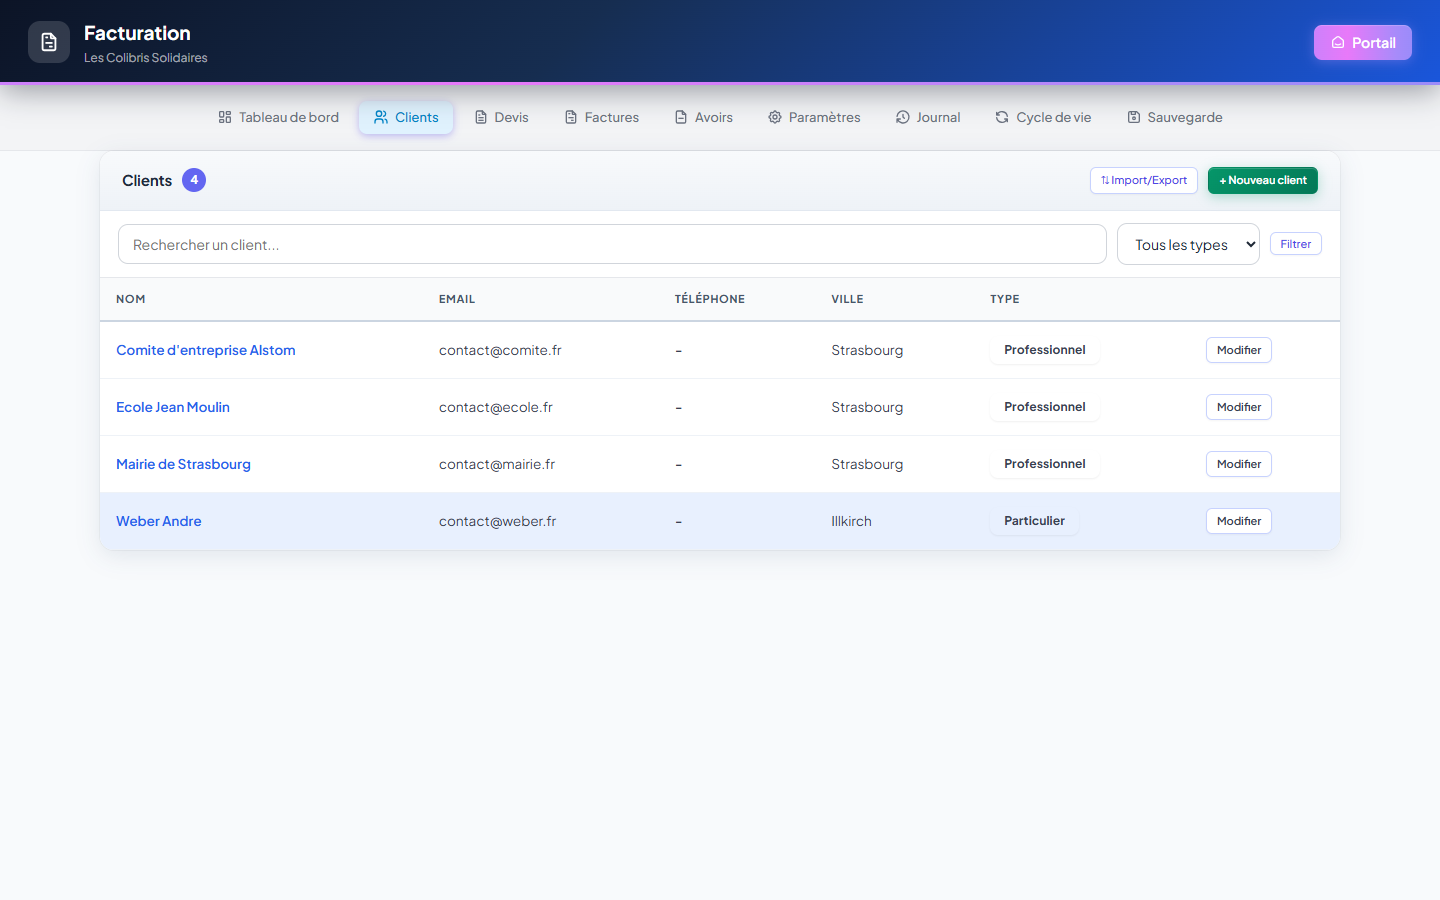The image size is (1440, 900).
Task: Switch to the Clients tab
Action: 406,117
